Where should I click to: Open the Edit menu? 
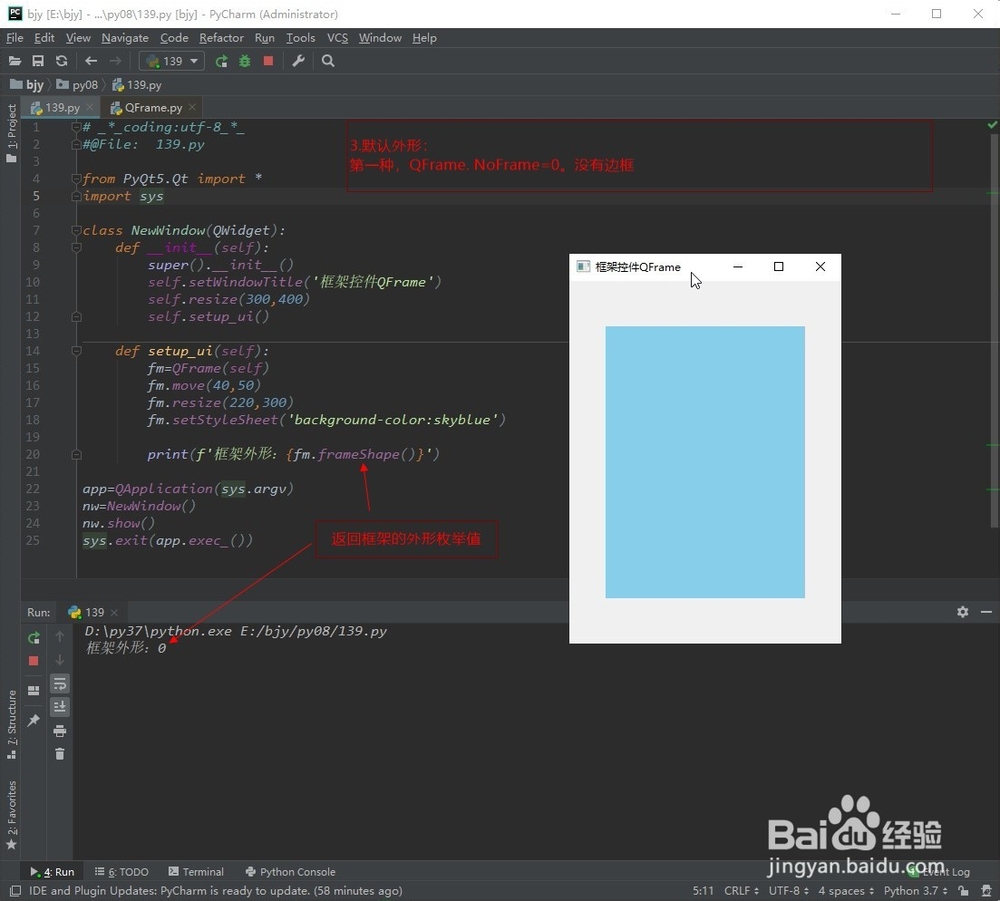[x=44, y=38]
